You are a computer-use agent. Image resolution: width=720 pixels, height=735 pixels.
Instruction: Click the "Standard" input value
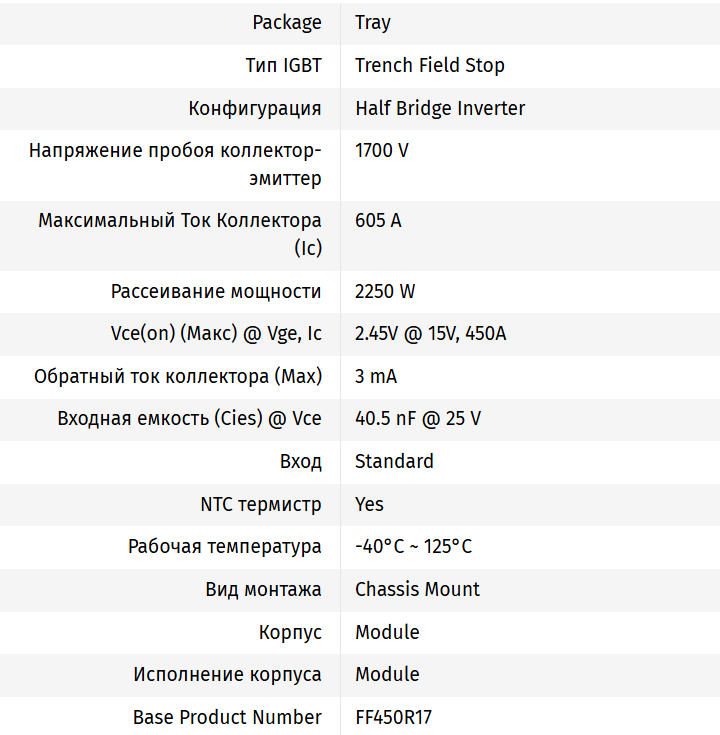click(x=394, y=461)
